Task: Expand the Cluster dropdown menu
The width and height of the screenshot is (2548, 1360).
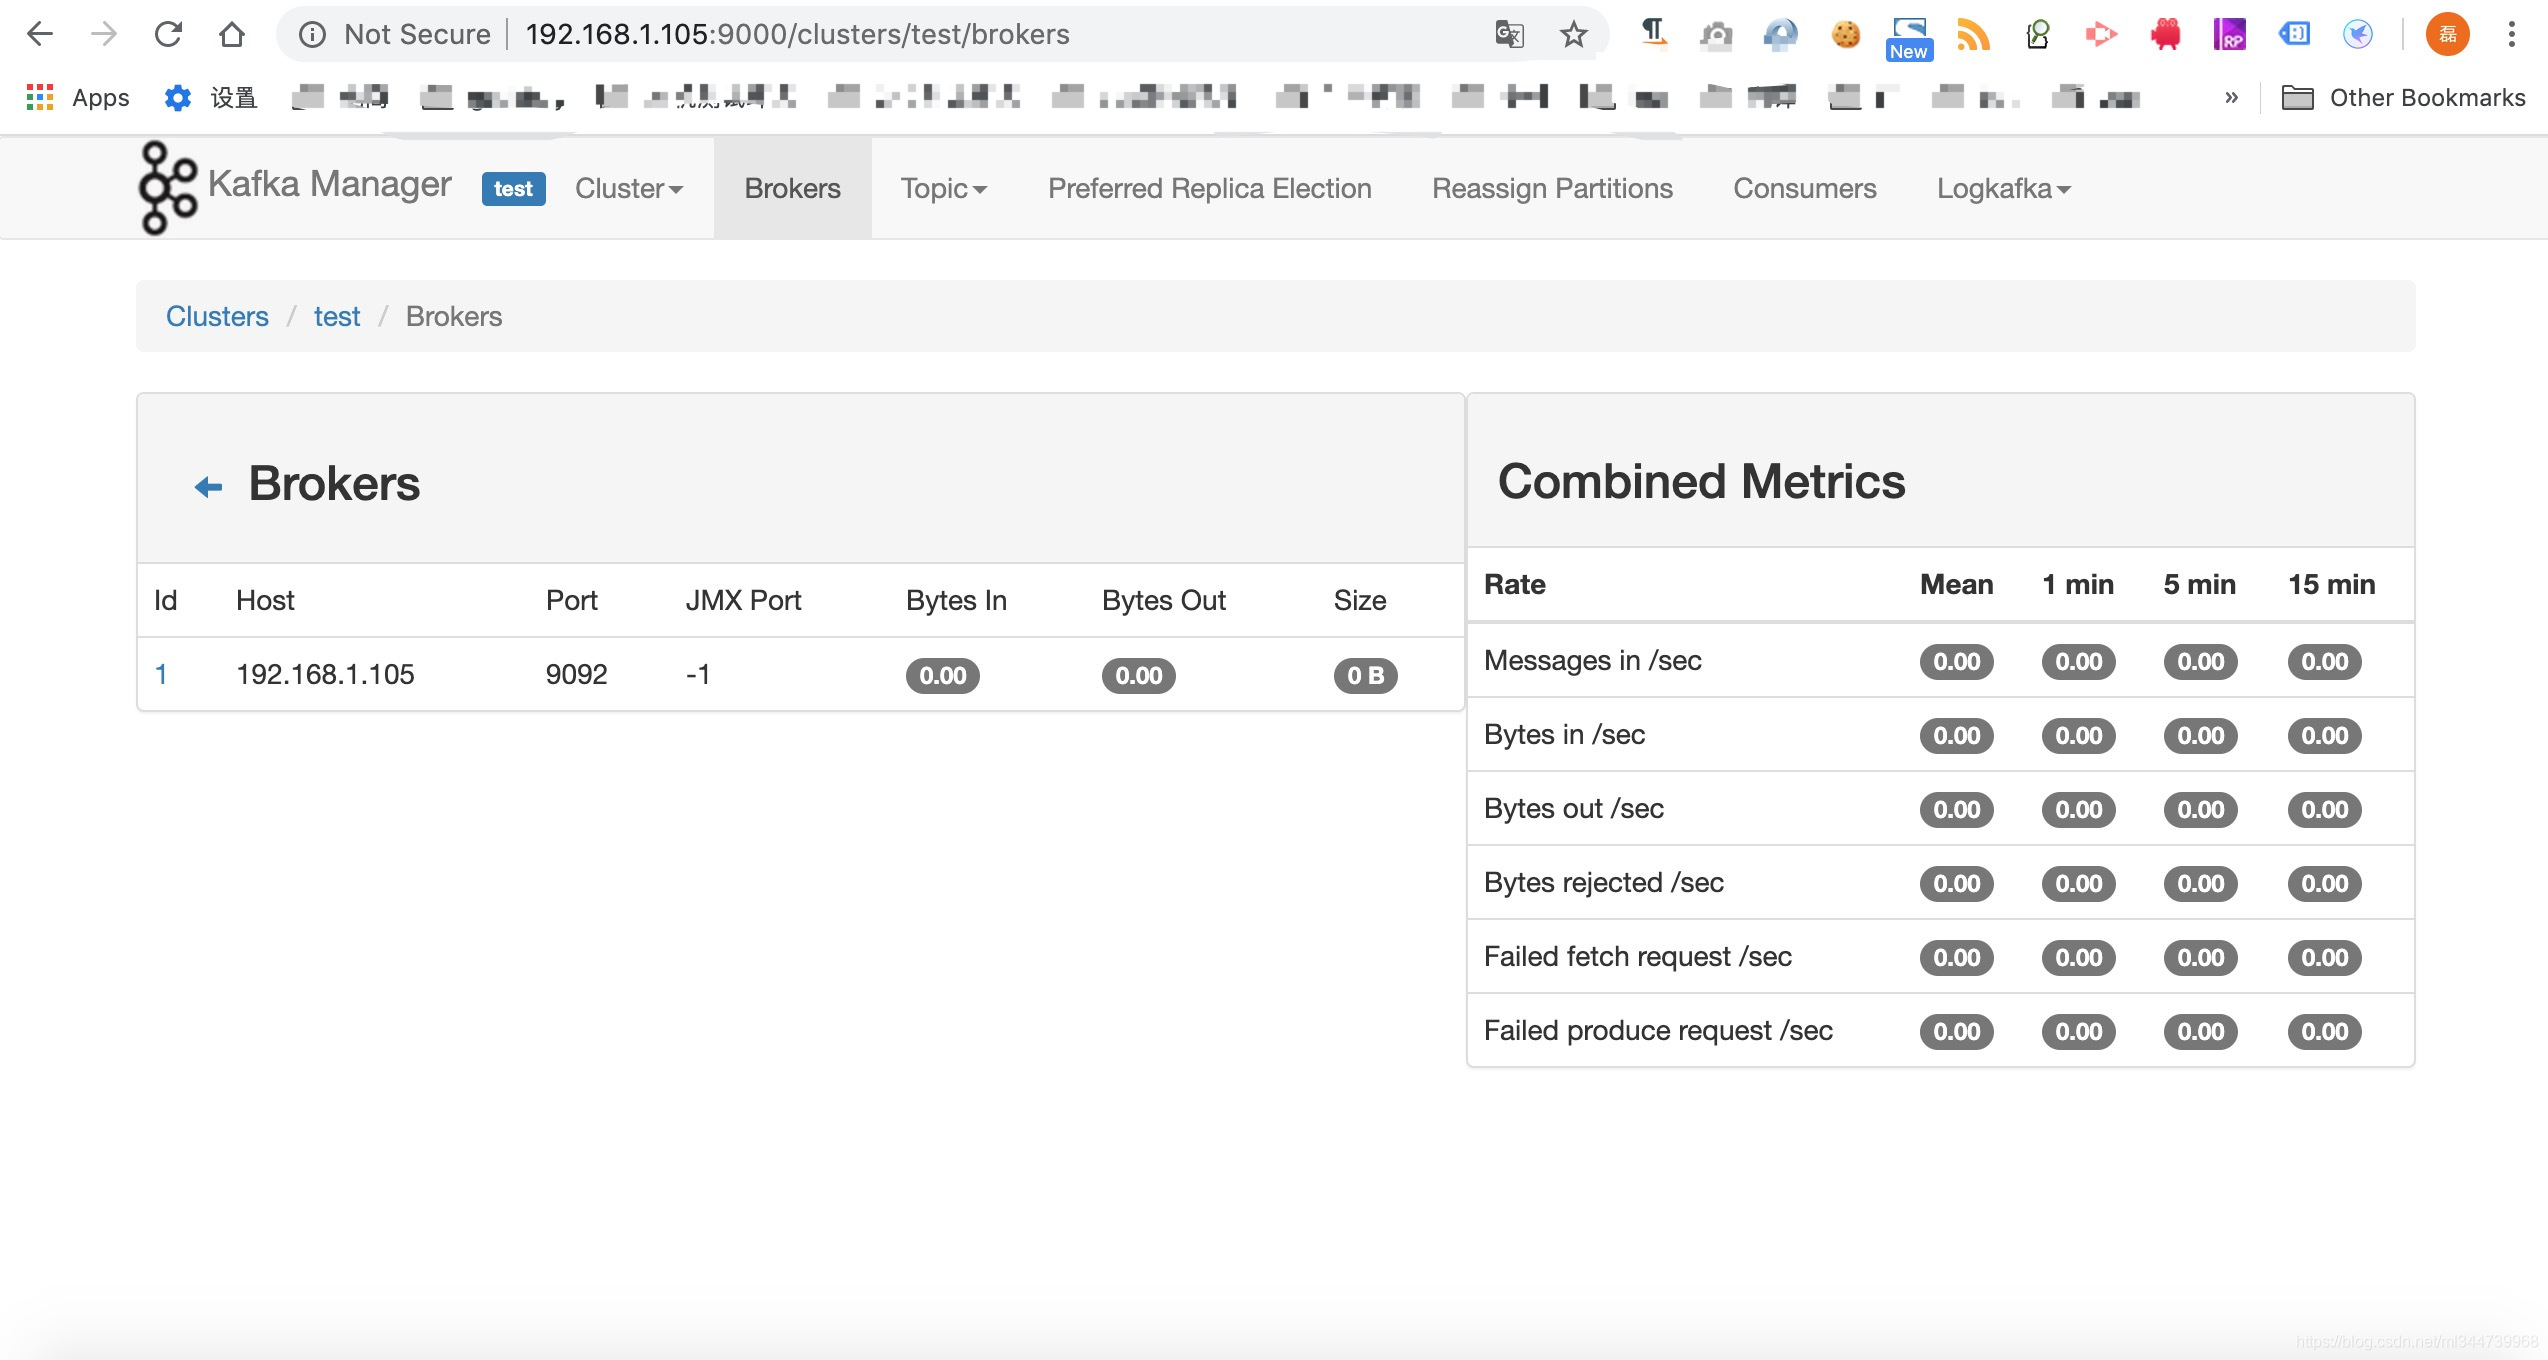Action: (x=629, y=188)
